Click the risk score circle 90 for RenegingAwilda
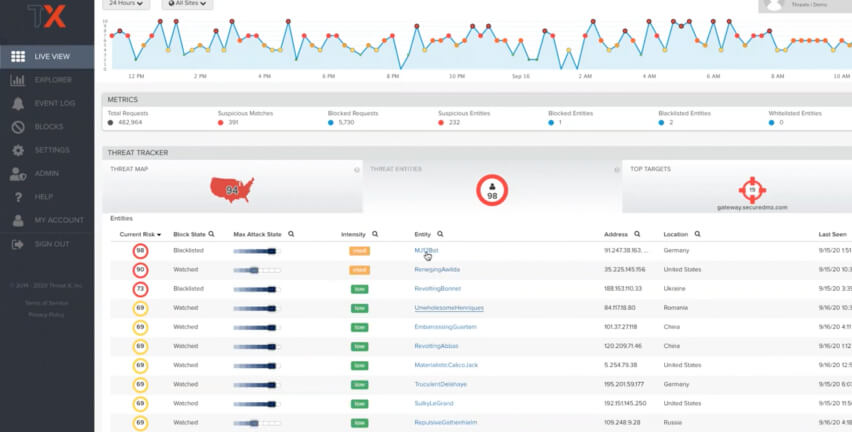 click(140, 270)
